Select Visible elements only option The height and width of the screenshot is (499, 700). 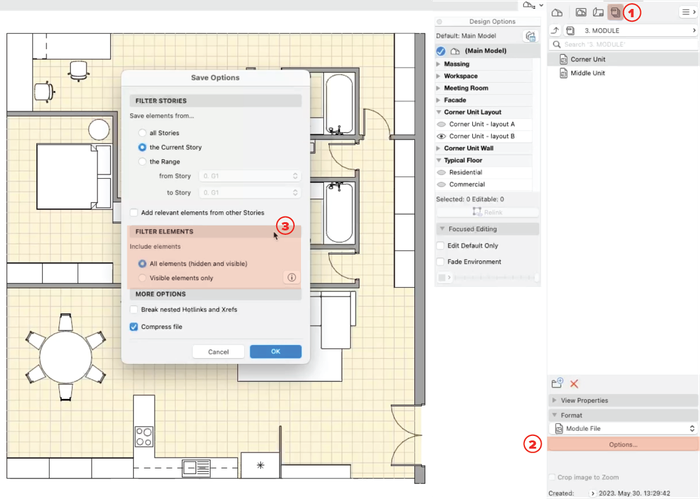coord(142,278)
